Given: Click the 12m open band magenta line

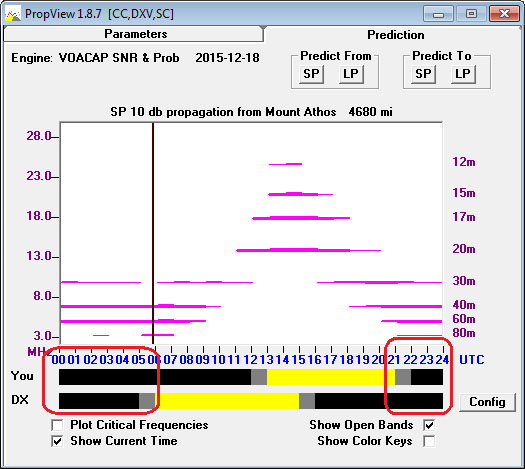Looking at the screenshot, I should pos(285,164).
